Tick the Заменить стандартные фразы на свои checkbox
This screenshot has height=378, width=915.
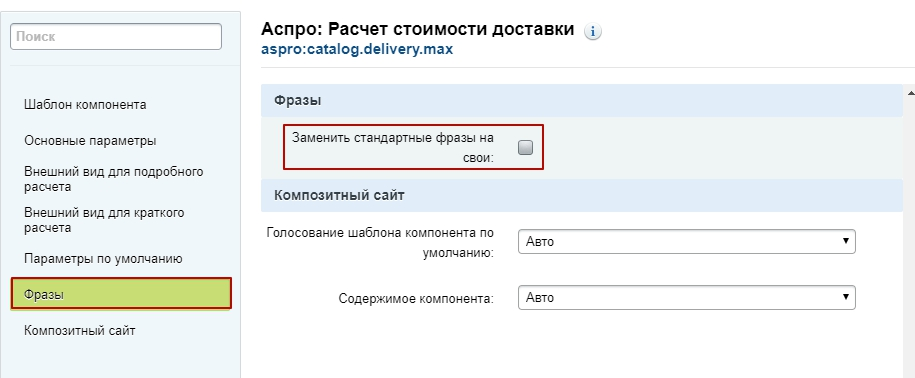(x=526, y=148)
